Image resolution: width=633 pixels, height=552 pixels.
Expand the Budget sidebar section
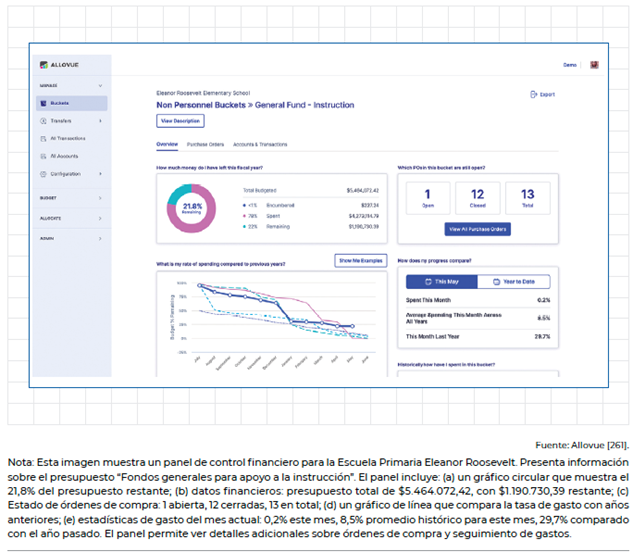pos(101,198)
